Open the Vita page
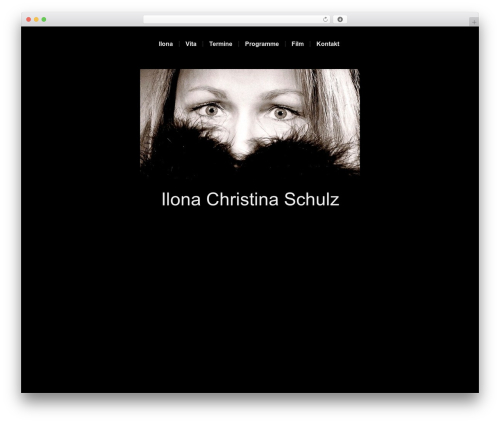Image resolution: width=500 pixels, height=423 pixels. click(x=191, y=44)
